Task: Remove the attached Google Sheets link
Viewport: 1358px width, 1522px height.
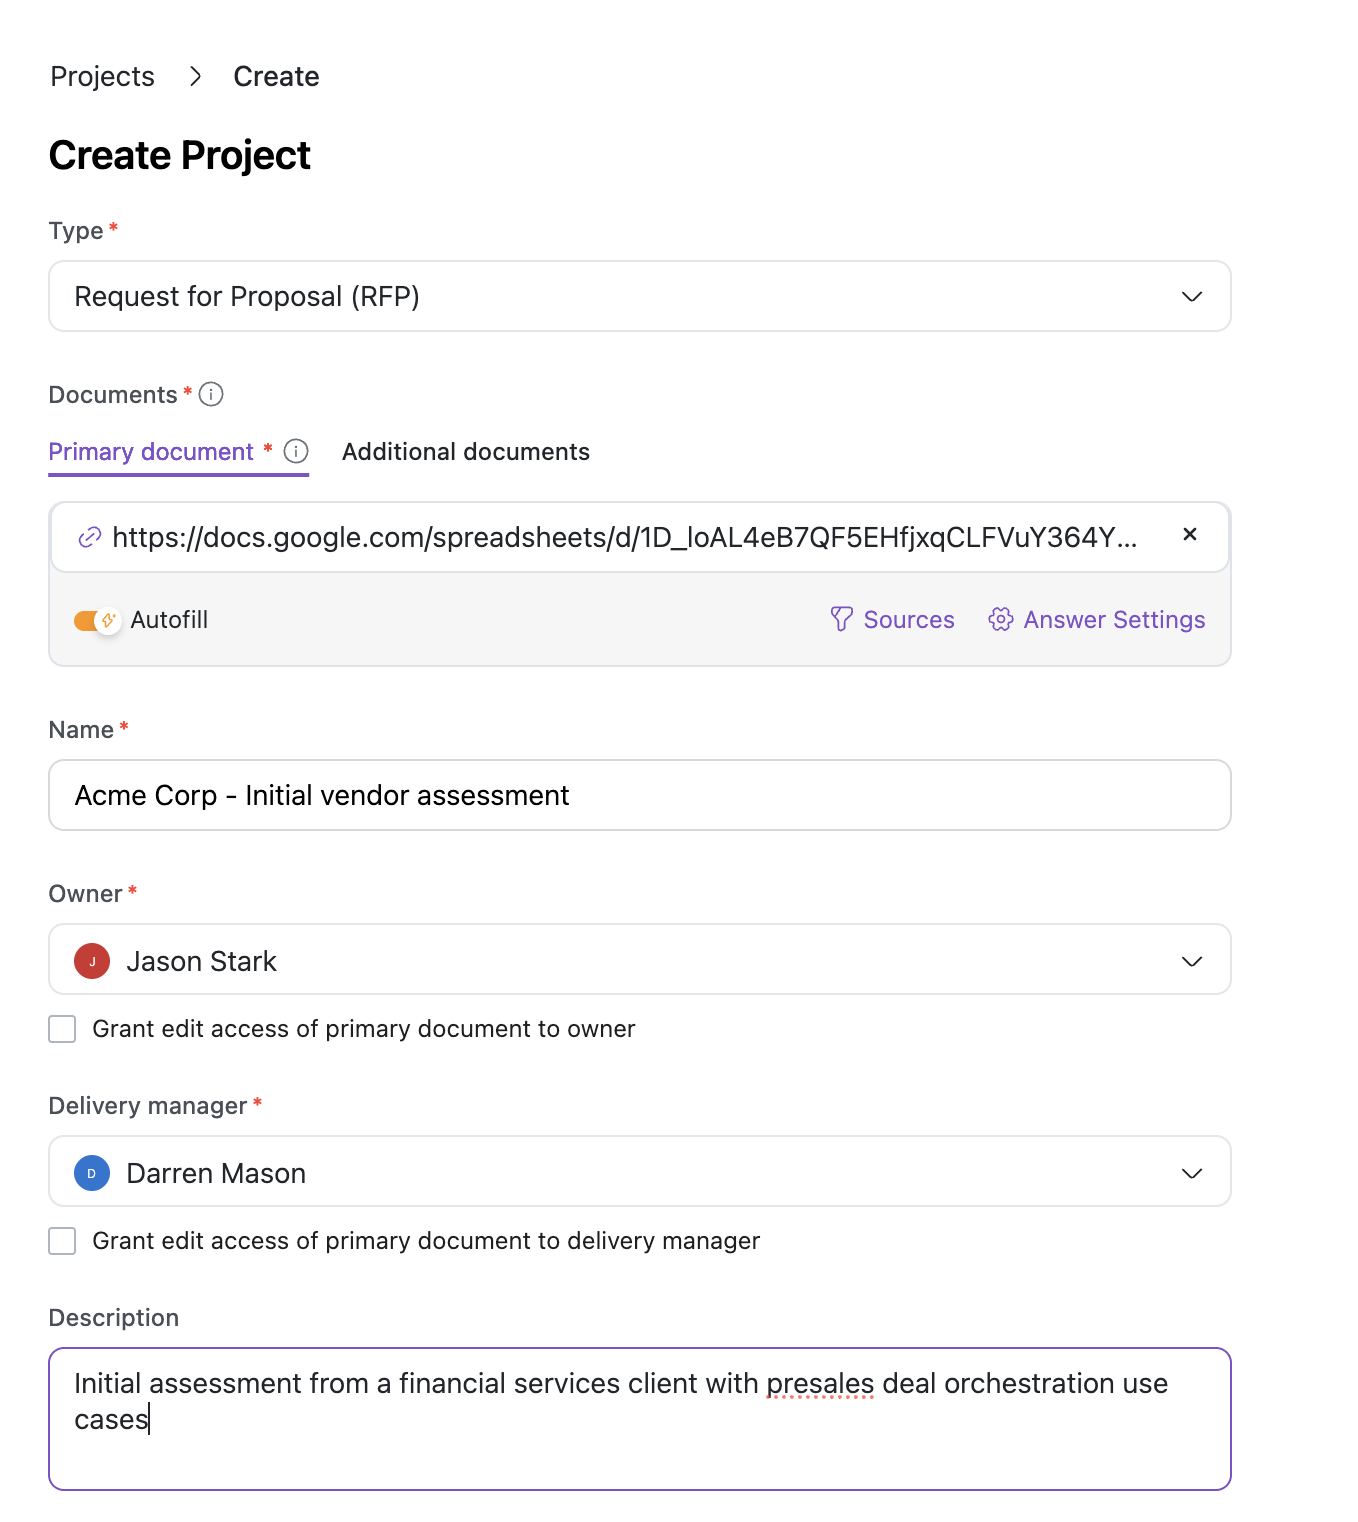Action: click(1189, 535)
